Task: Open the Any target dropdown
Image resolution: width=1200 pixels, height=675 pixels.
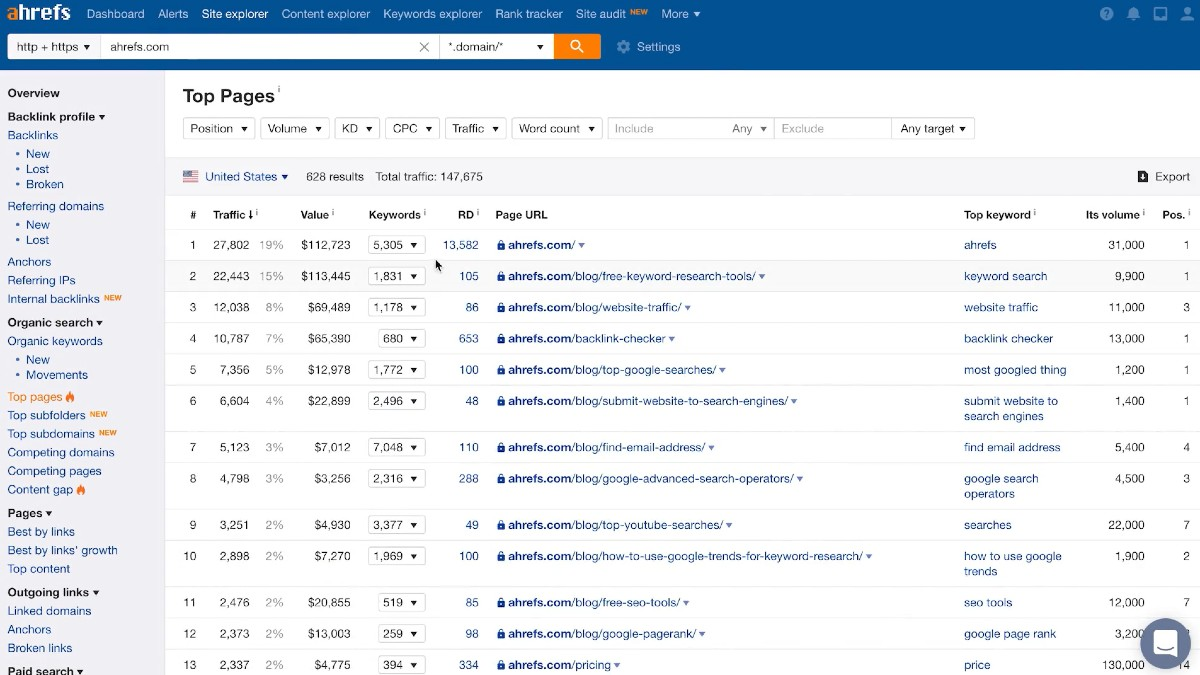Action: click(933, 129)
